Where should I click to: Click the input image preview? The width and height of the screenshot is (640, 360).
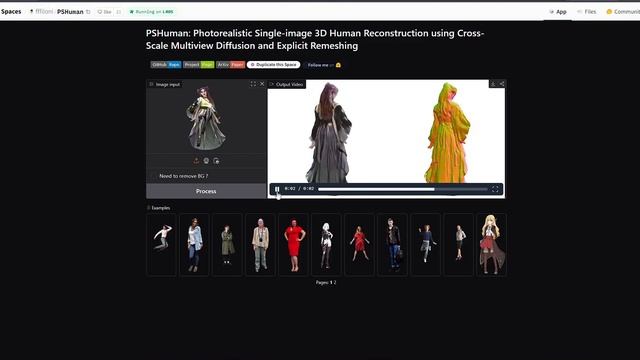click(206, 118)
